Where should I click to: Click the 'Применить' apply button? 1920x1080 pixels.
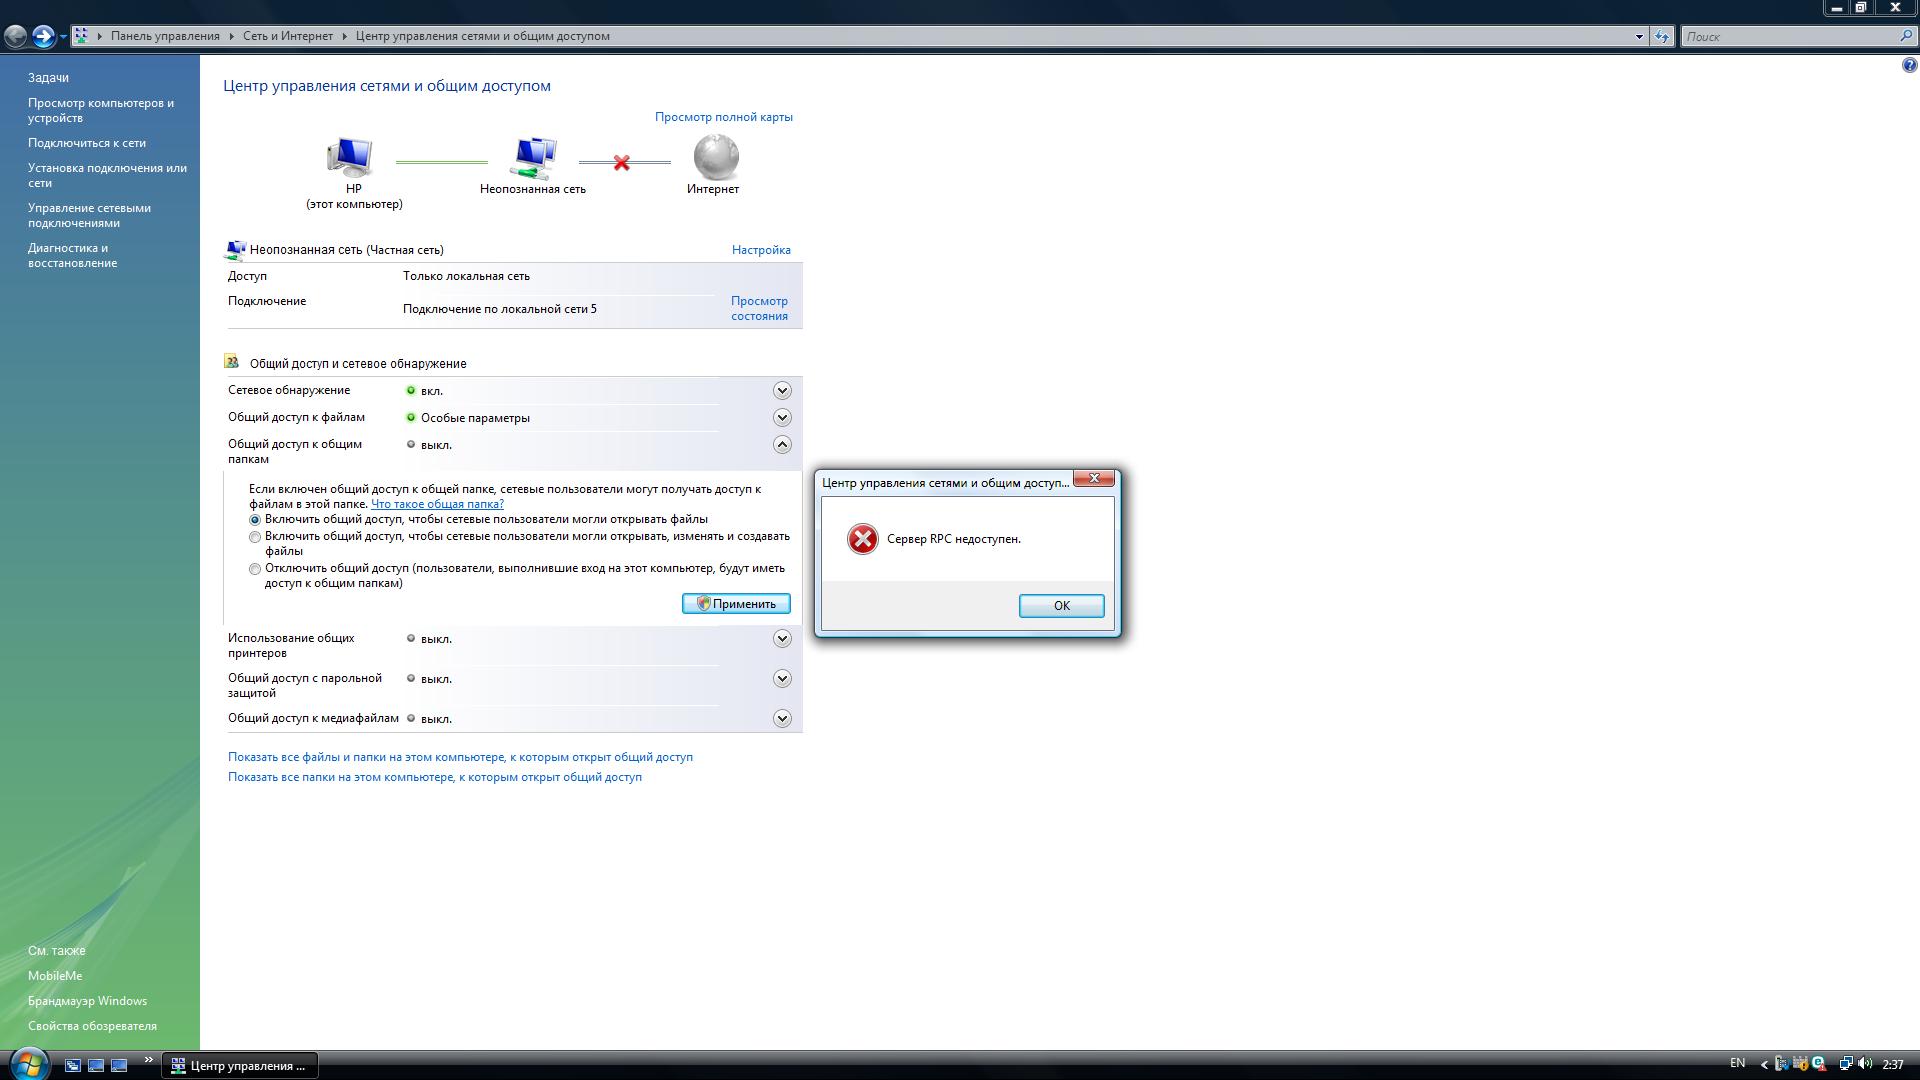[x=736, y=604]
